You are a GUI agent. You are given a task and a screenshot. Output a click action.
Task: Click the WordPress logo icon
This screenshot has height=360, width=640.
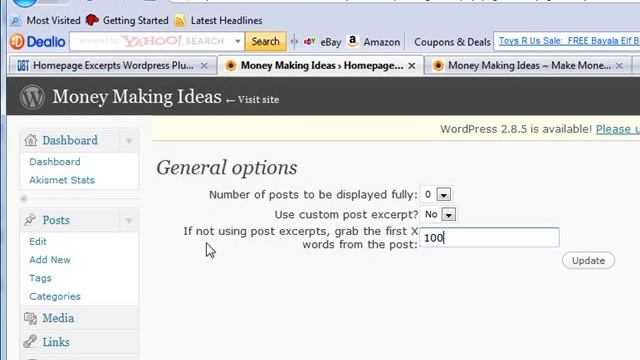click(x=32, y=97)
